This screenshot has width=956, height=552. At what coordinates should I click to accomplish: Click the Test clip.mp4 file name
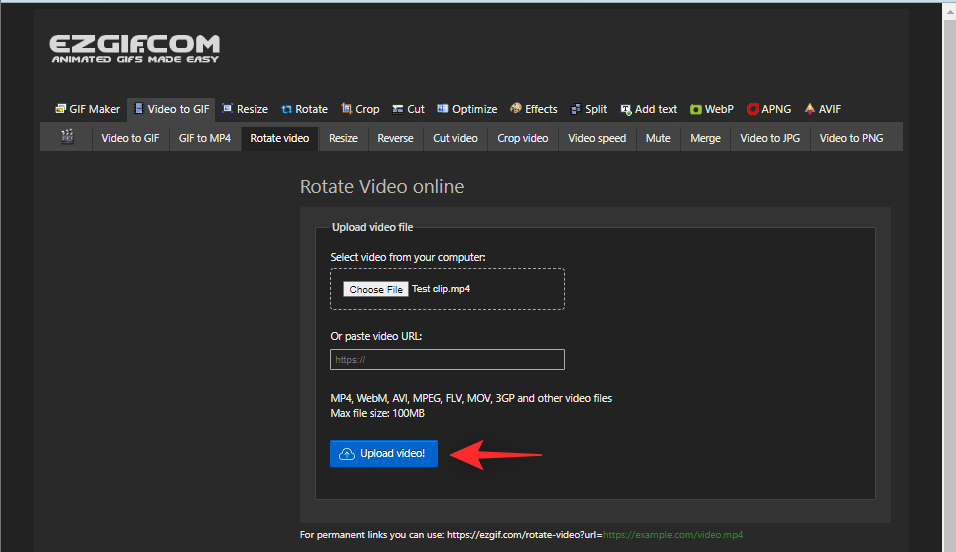pyautogui.click(x=441, y=289)
